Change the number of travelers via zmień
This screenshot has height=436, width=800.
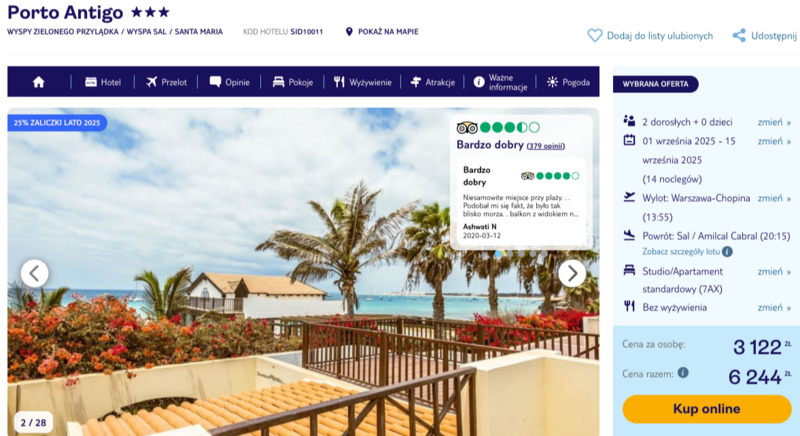click(x=774, y=122)
